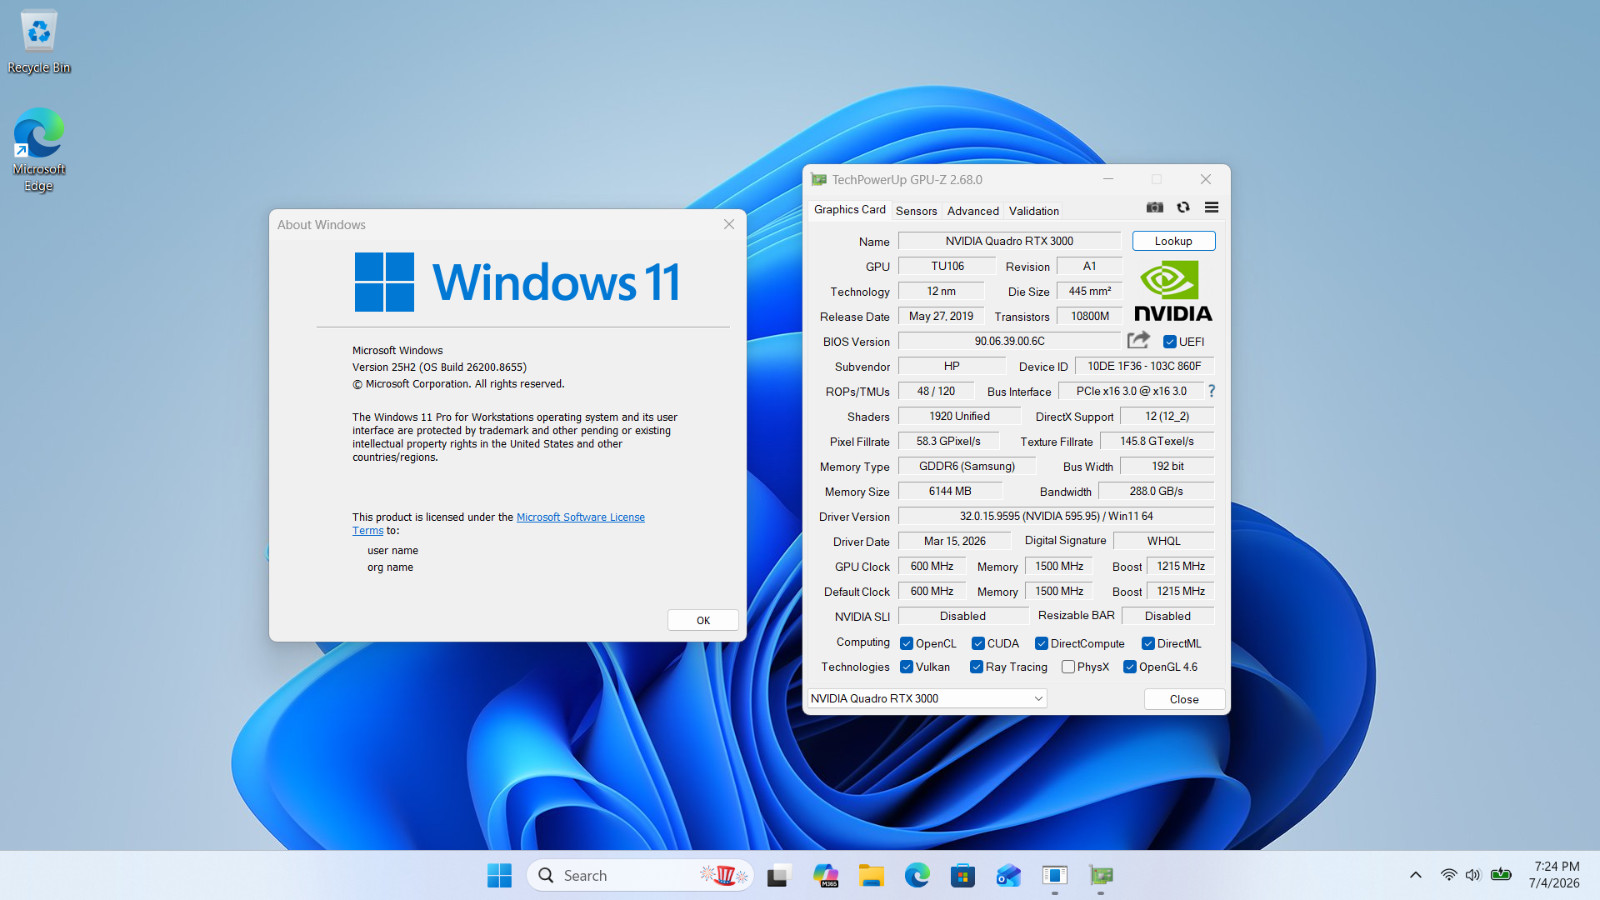Select the Microsoft Edge desktop shortcut
Image resolution: width=1600 pixels, height=900 pixels.
[39, 150]
